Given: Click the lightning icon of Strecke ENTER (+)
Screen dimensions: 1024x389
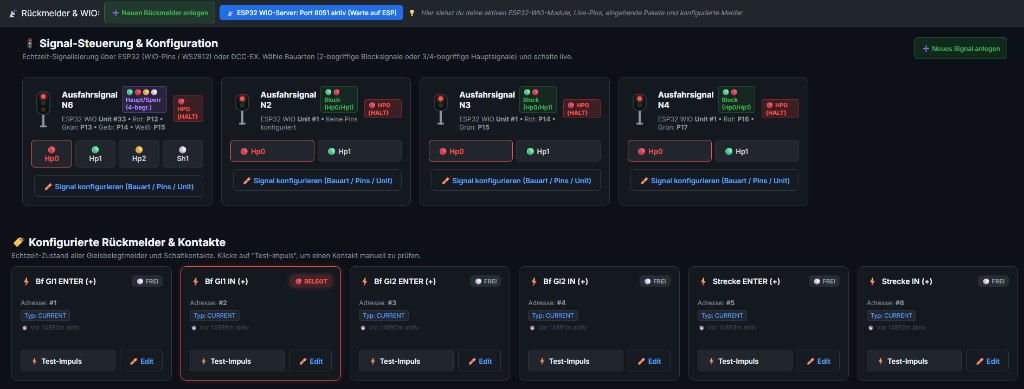Looking at the screenshot, I should click(703, 281).
